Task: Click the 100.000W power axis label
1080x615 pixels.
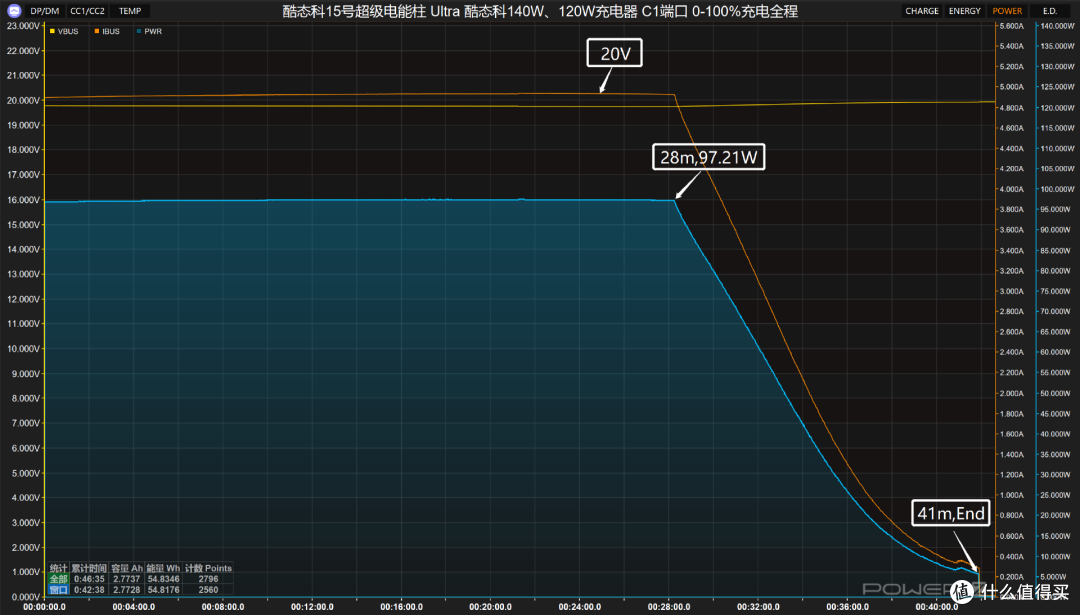Action: coord(1057,189)
